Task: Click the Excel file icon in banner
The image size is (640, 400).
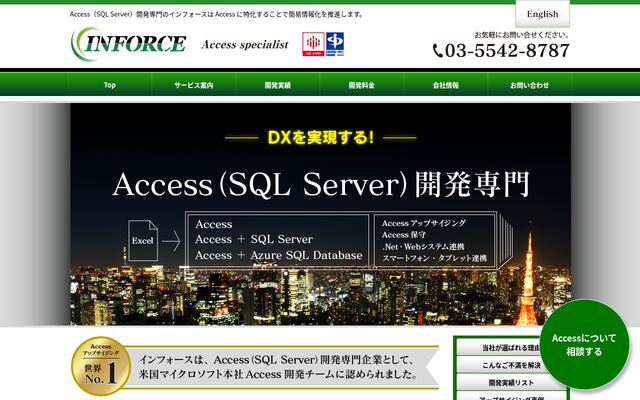Action: [143, 240]
